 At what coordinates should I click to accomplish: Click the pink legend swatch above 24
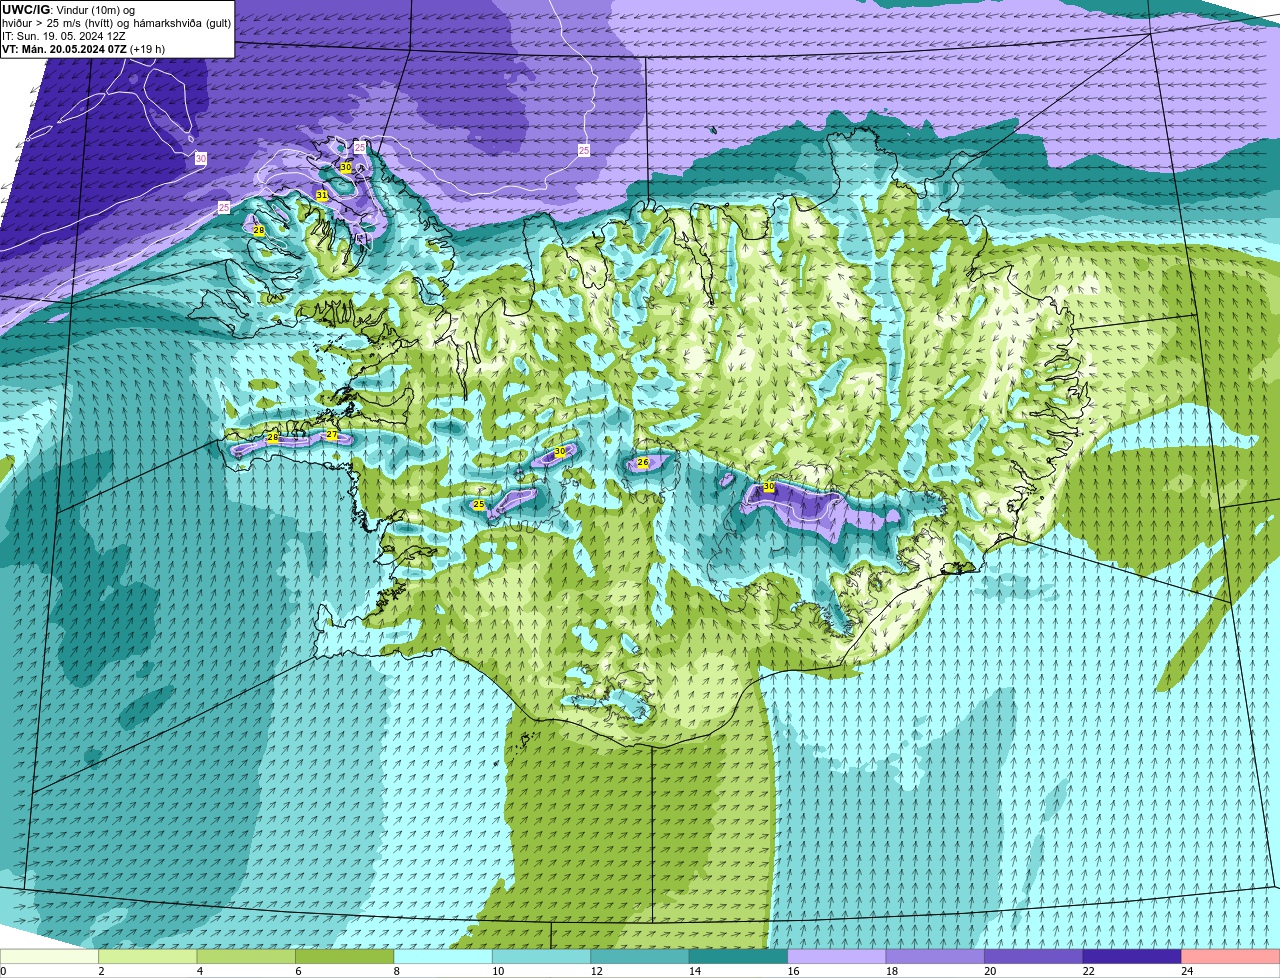1231,957
